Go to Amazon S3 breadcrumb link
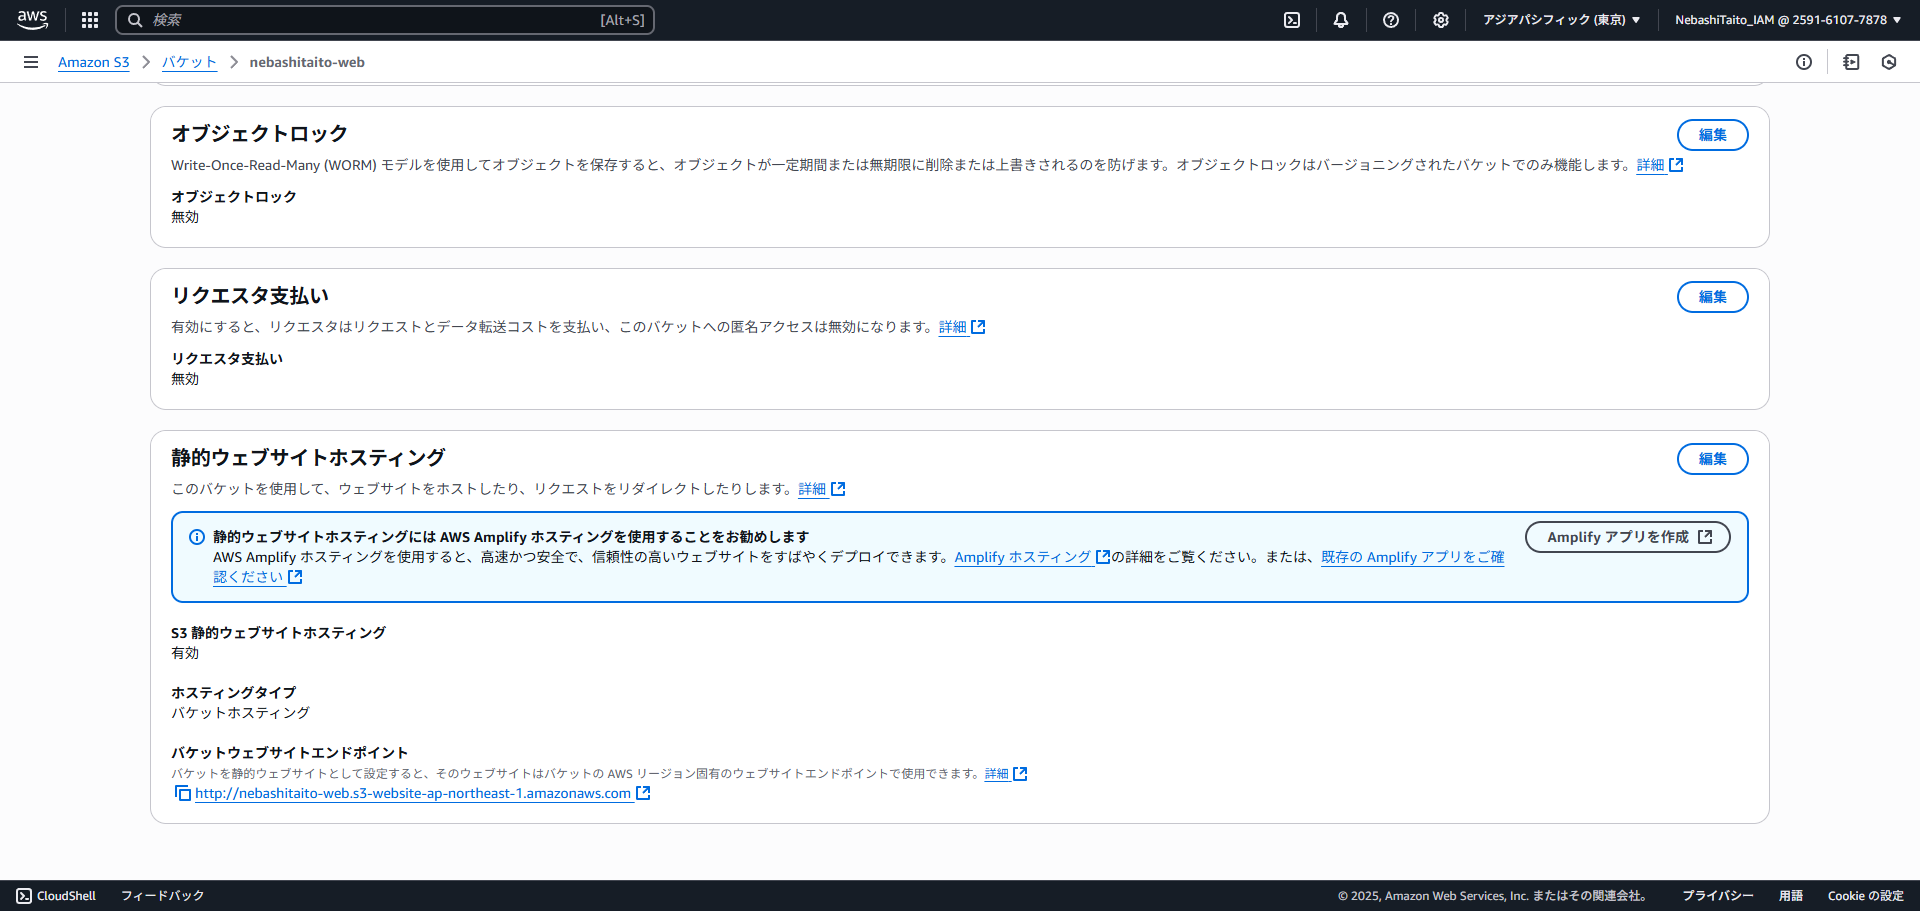The width and height of the screenshot is (1920, 911). click(93, 62)
